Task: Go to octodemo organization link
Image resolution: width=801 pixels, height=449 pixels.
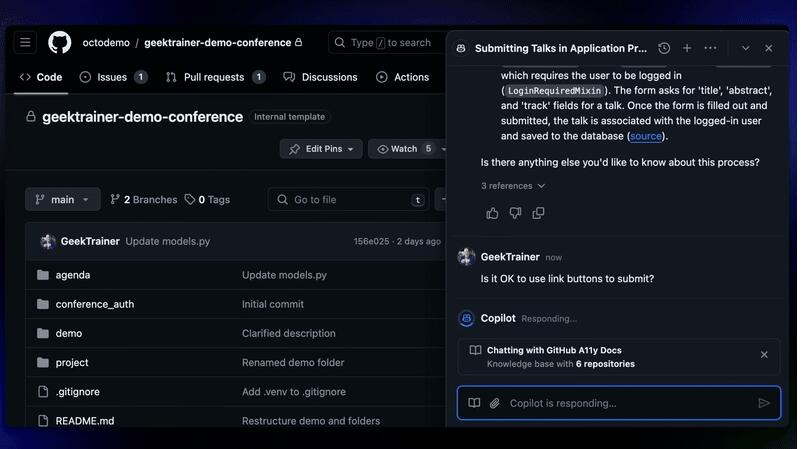Action: [x=106, y=42]
